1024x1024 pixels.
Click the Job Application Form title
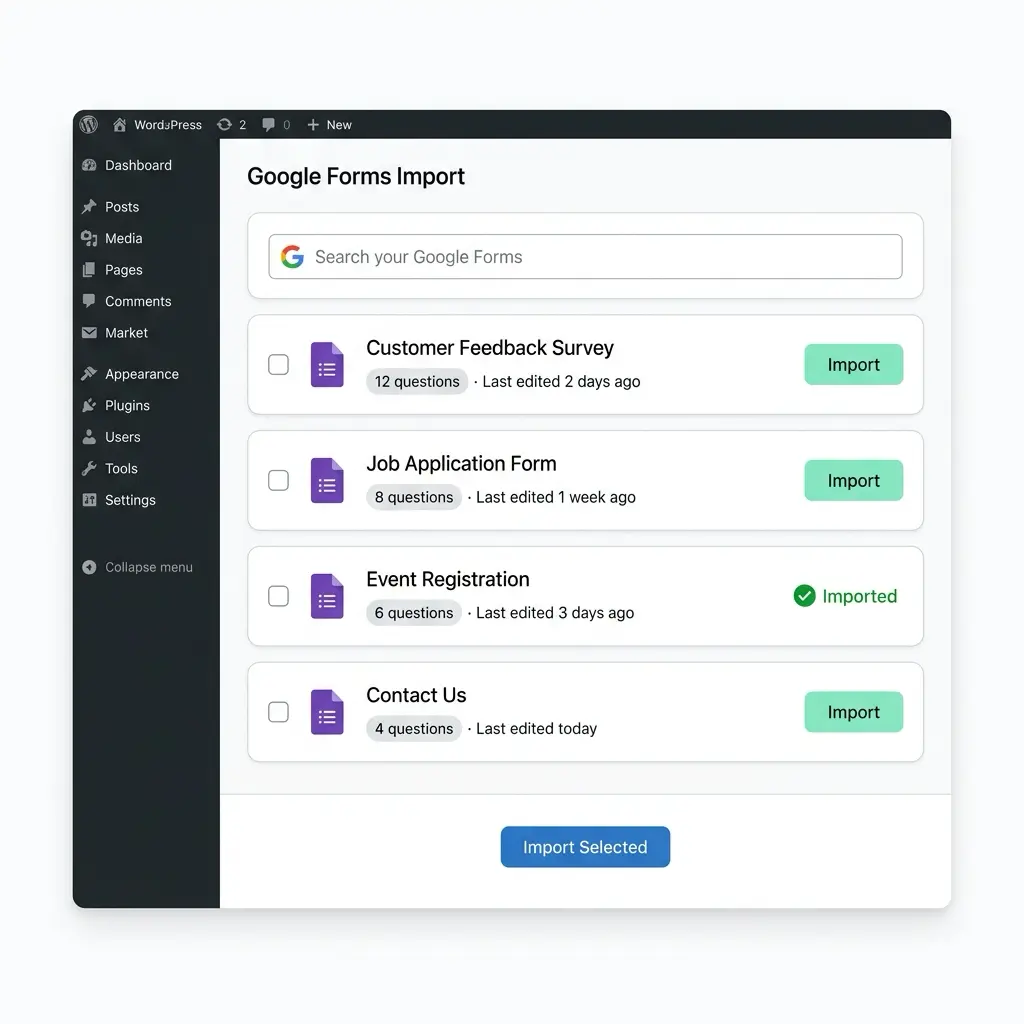[461, 463]
